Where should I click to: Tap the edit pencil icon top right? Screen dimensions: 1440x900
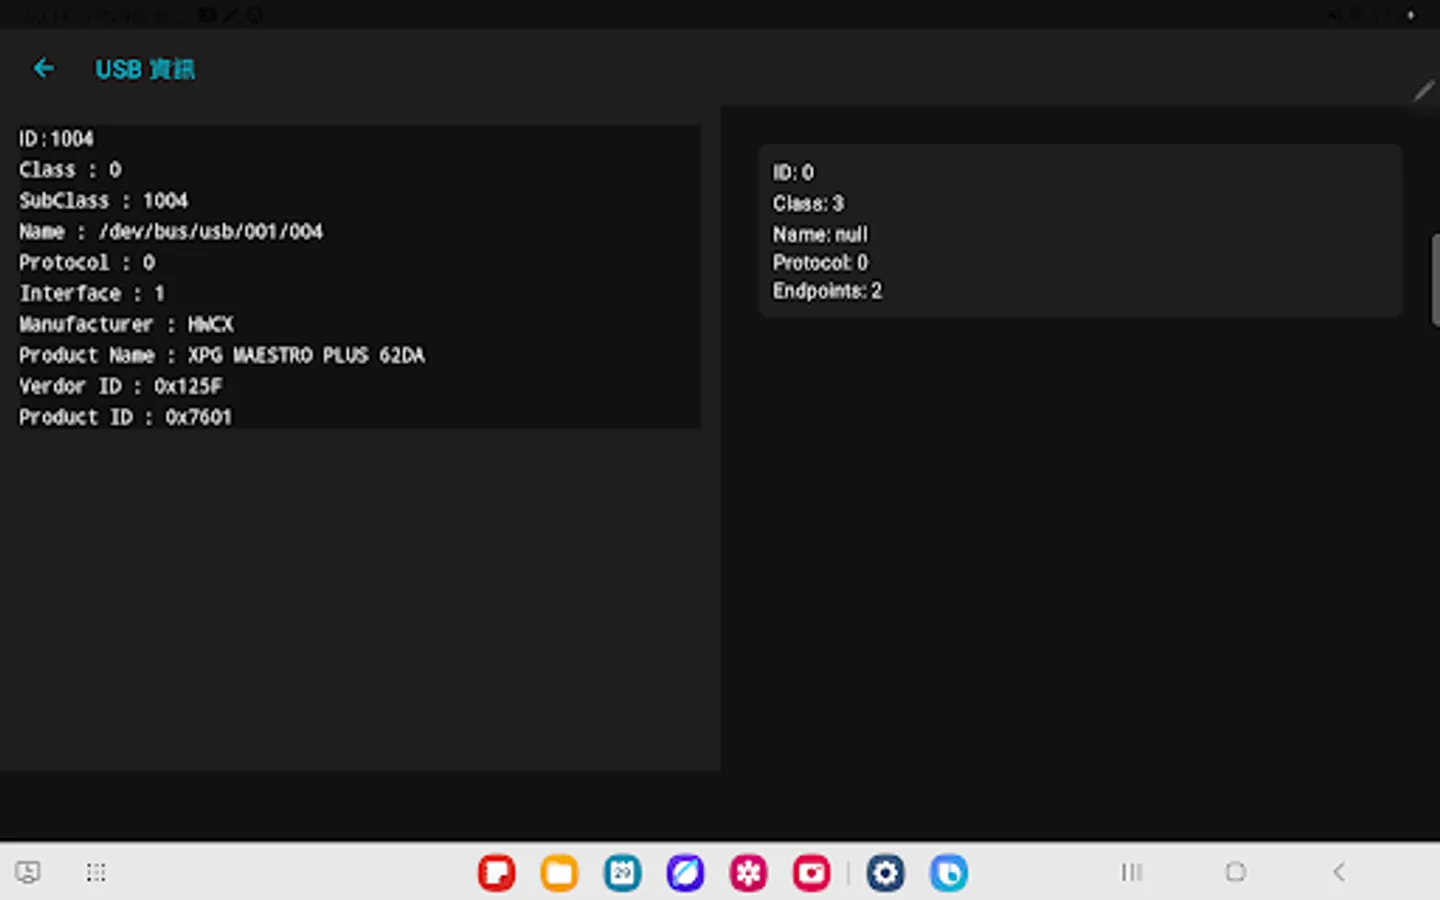point(1423,91)
